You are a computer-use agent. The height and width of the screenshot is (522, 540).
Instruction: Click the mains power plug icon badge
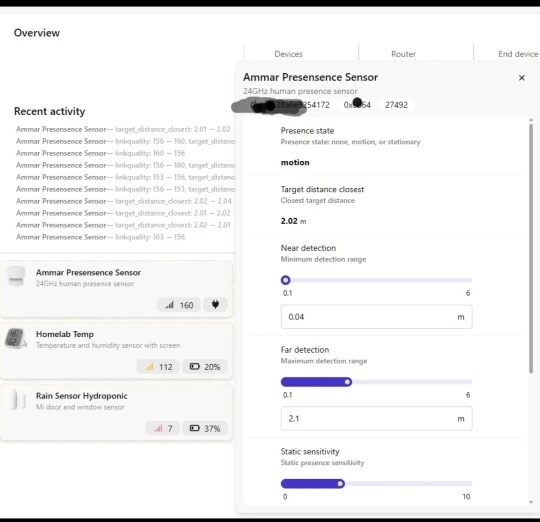point(215,305)
